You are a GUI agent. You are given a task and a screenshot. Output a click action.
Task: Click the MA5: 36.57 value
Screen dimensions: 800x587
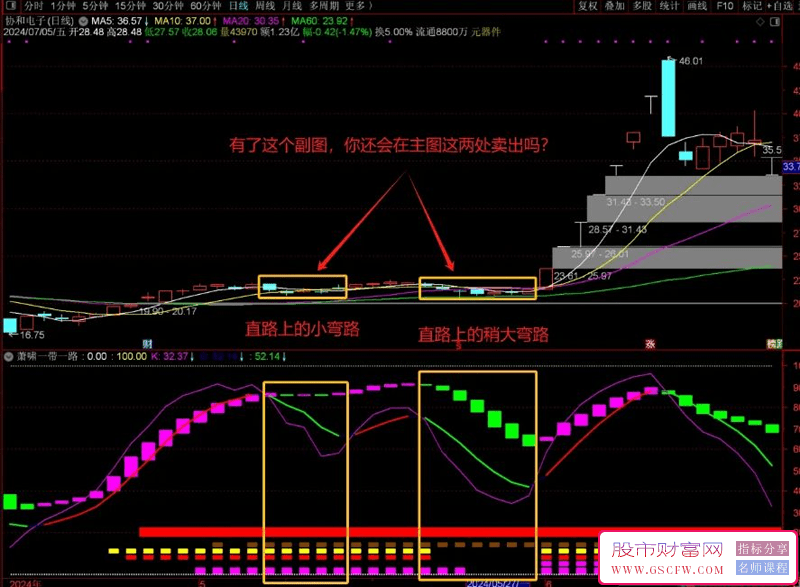[x=117, y=21]
